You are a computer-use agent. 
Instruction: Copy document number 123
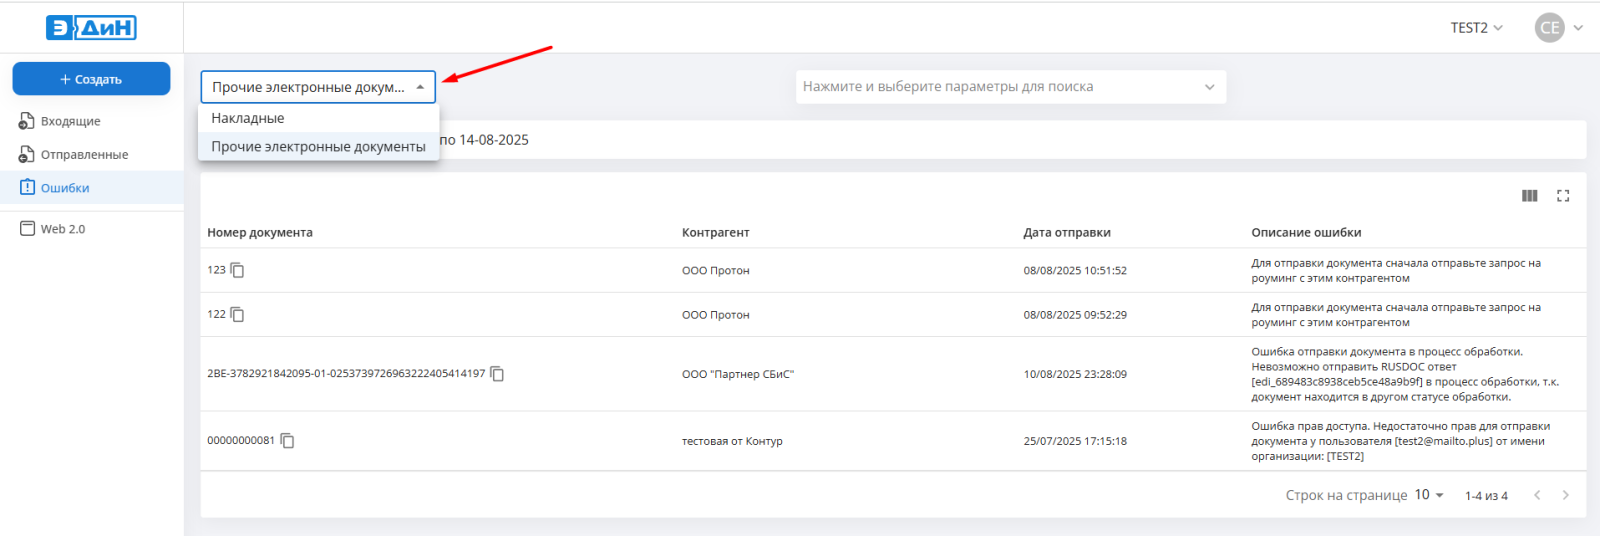tap(237, 270)
